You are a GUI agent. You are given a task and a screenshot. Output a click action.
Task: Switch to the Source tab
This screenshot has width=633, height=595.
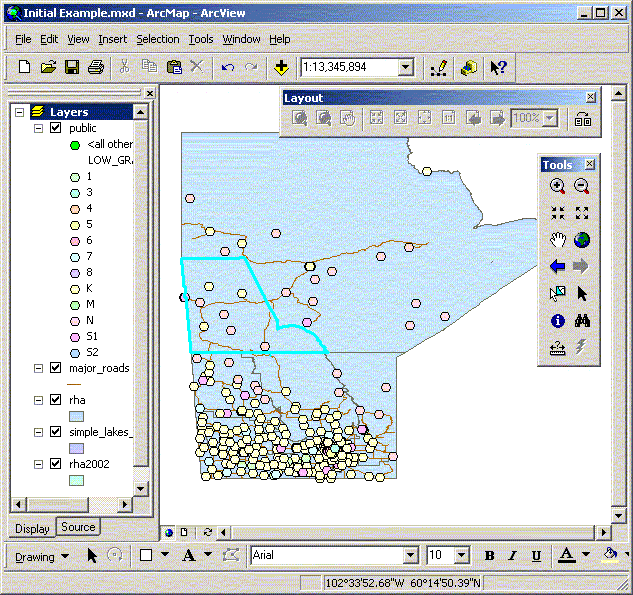78,527
